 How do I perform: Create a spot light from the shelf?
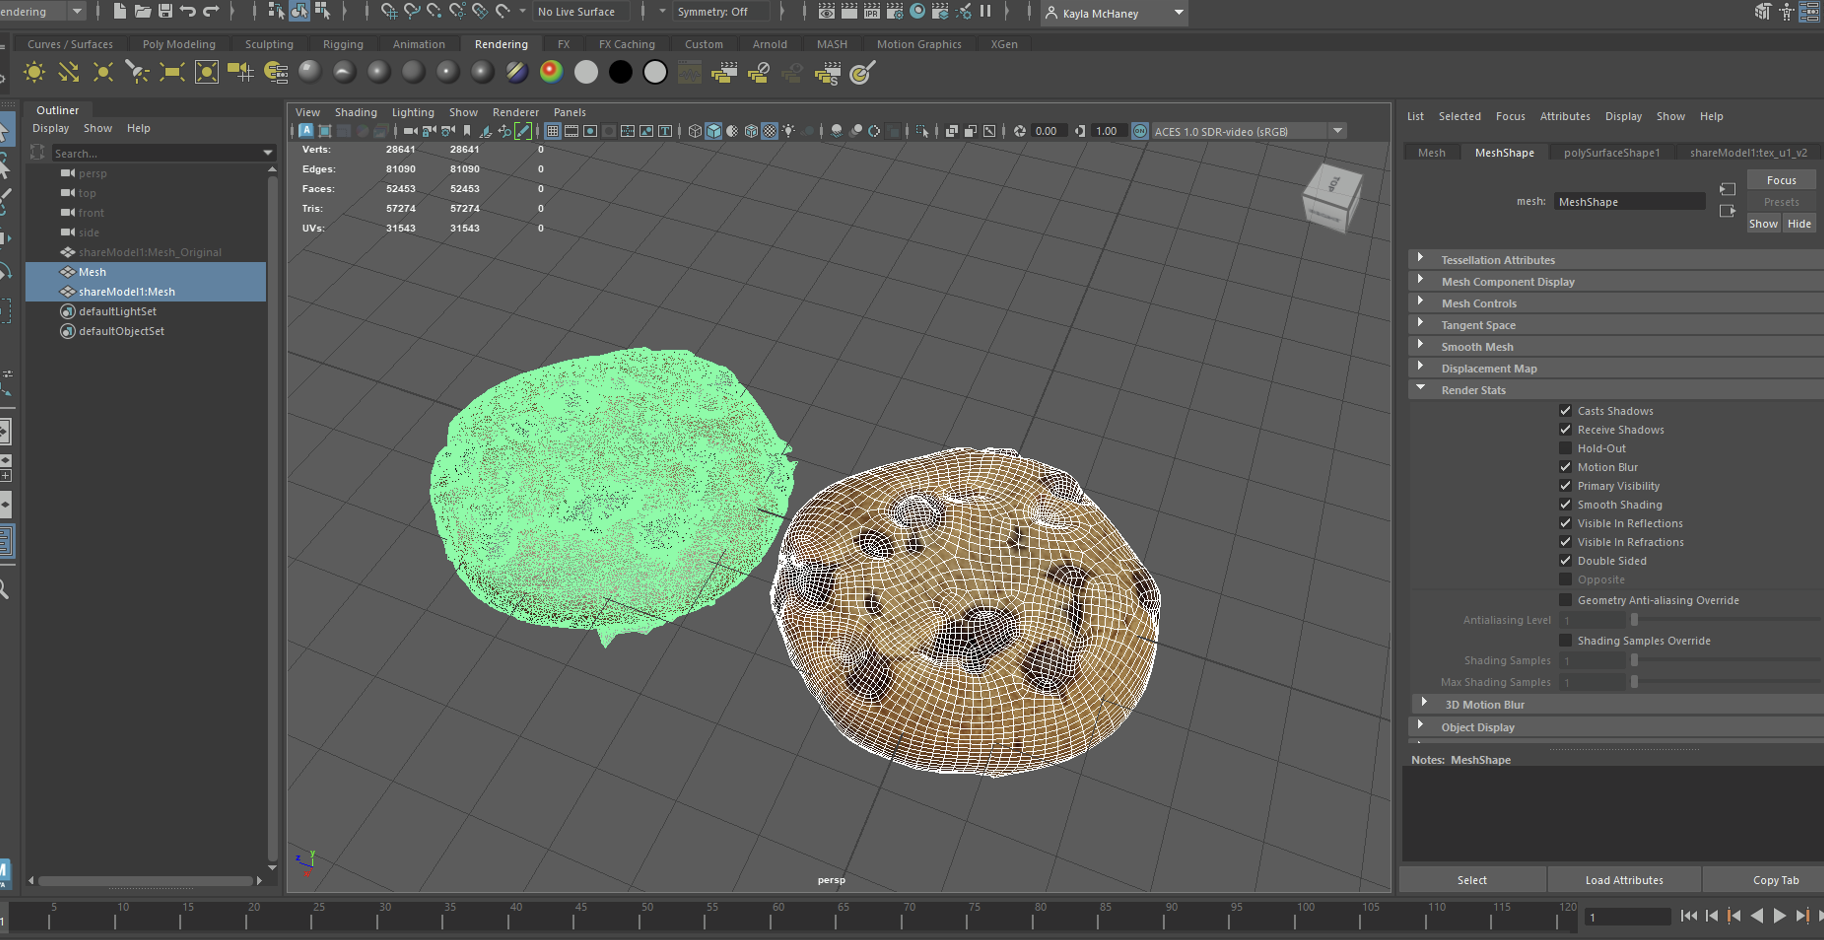137,72
